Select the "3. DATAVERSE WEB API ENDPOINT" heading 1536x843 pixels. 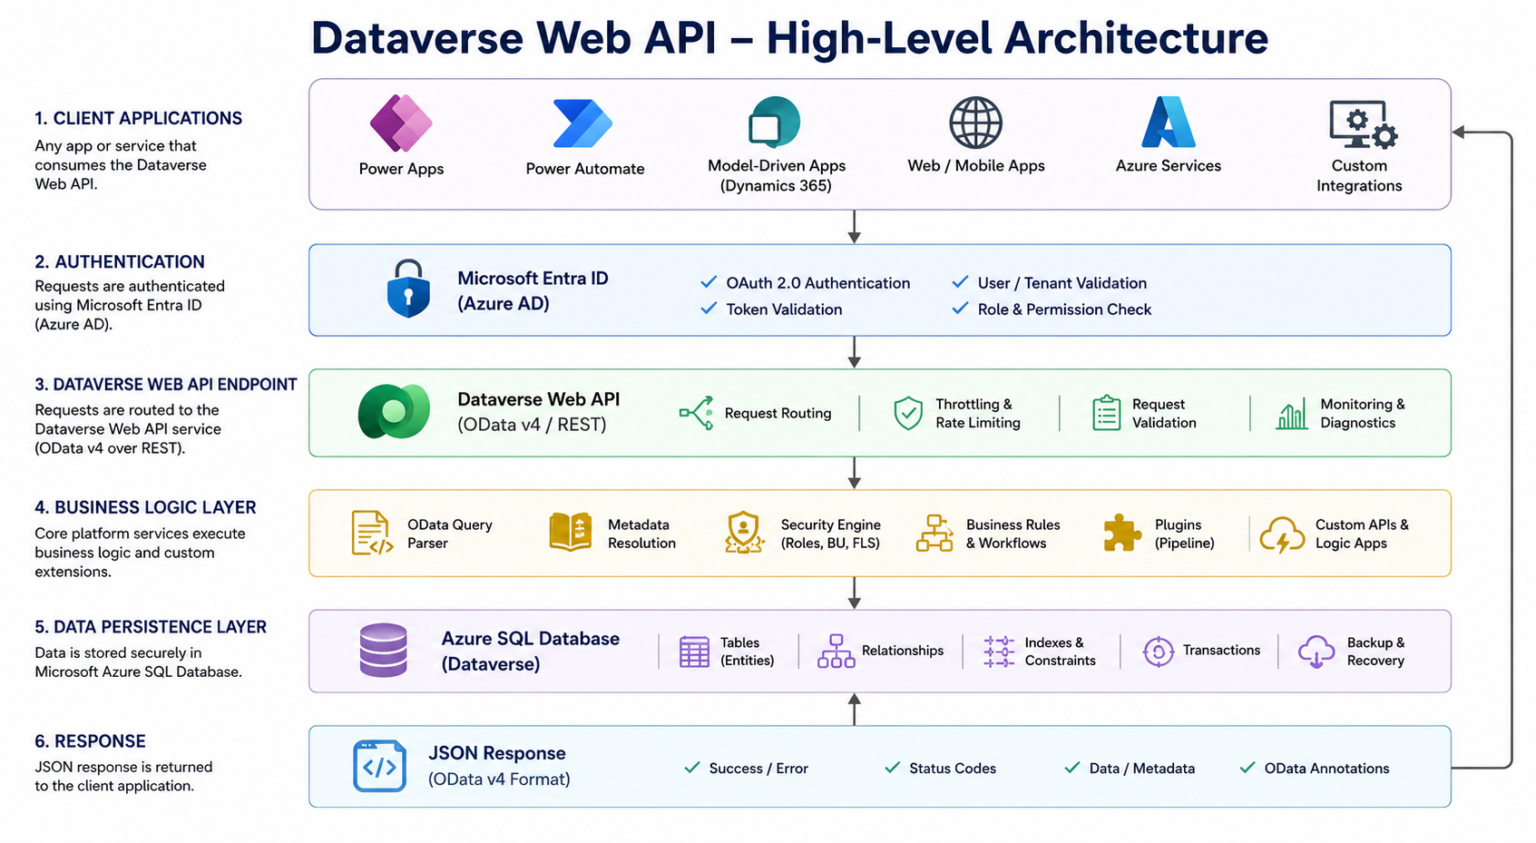tap(166, 384)
